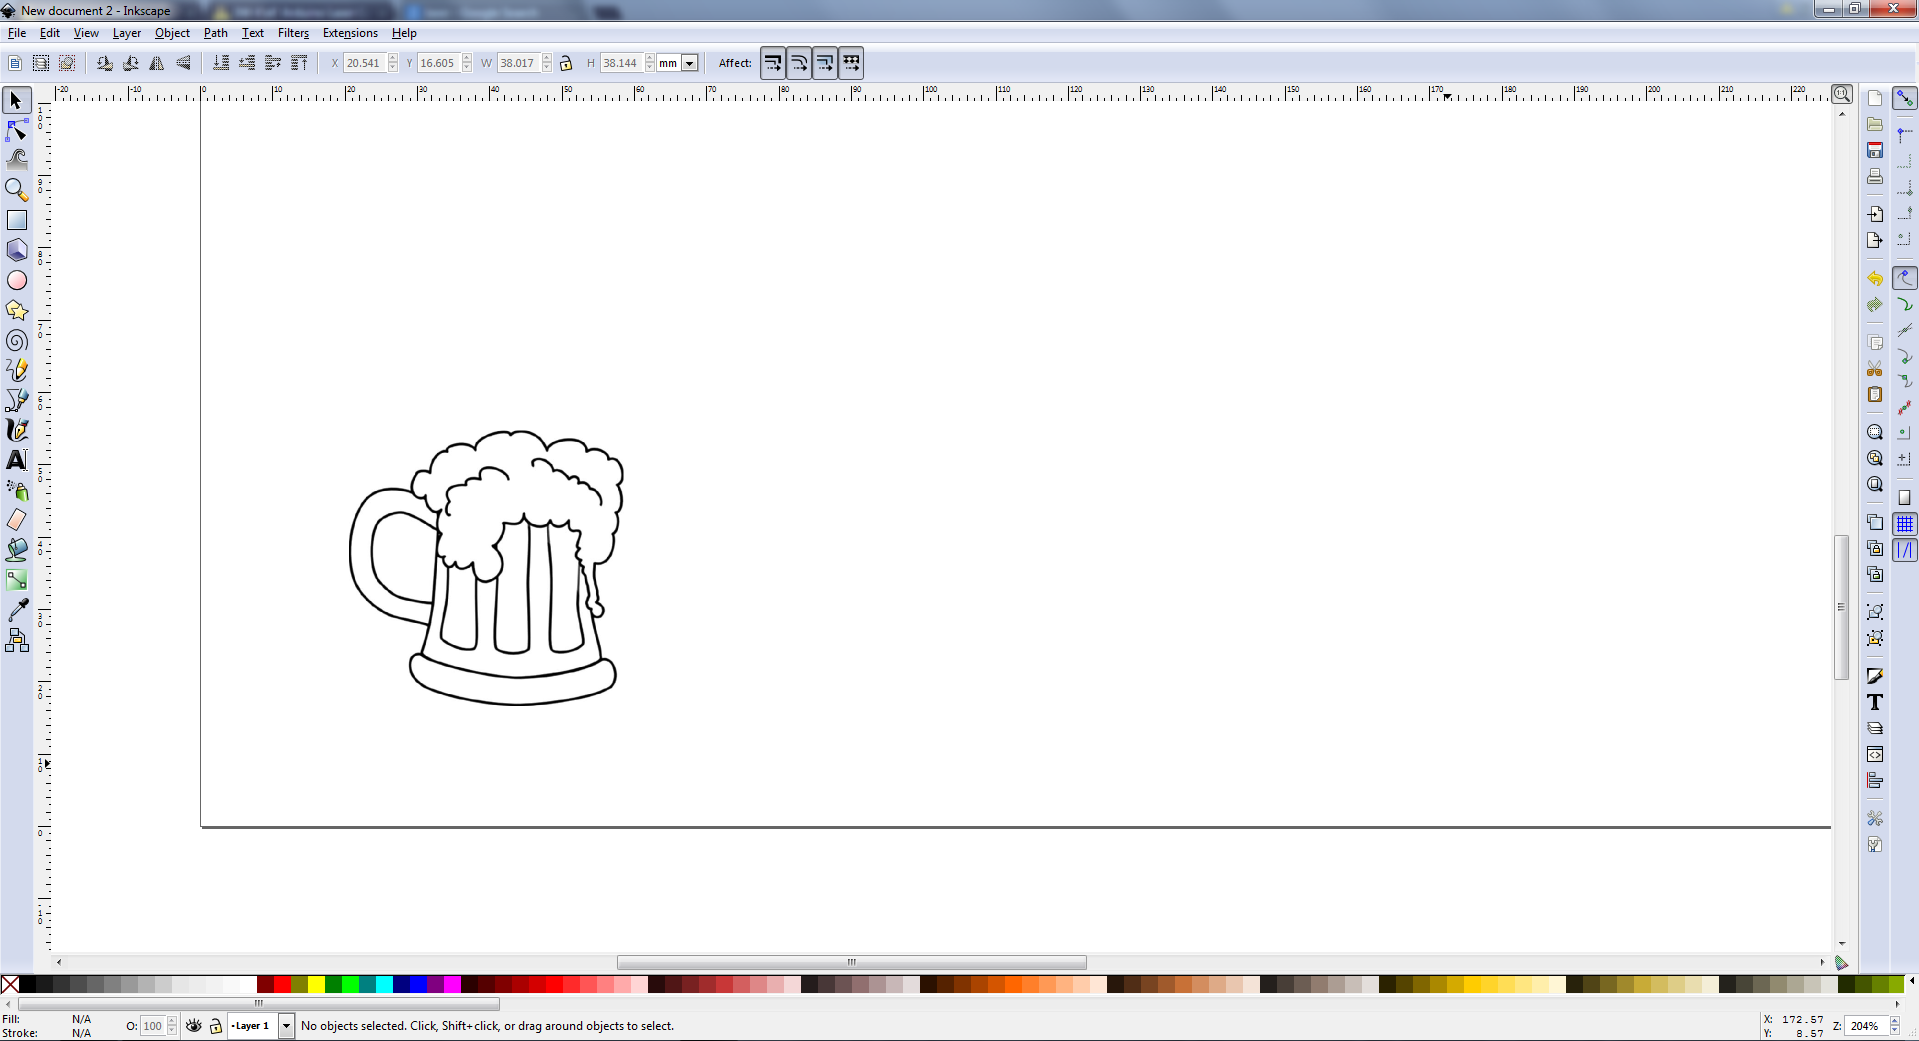Toggle layer visibility eye in status bar
The image size is (1919, 1041).
pos(194,1026)
